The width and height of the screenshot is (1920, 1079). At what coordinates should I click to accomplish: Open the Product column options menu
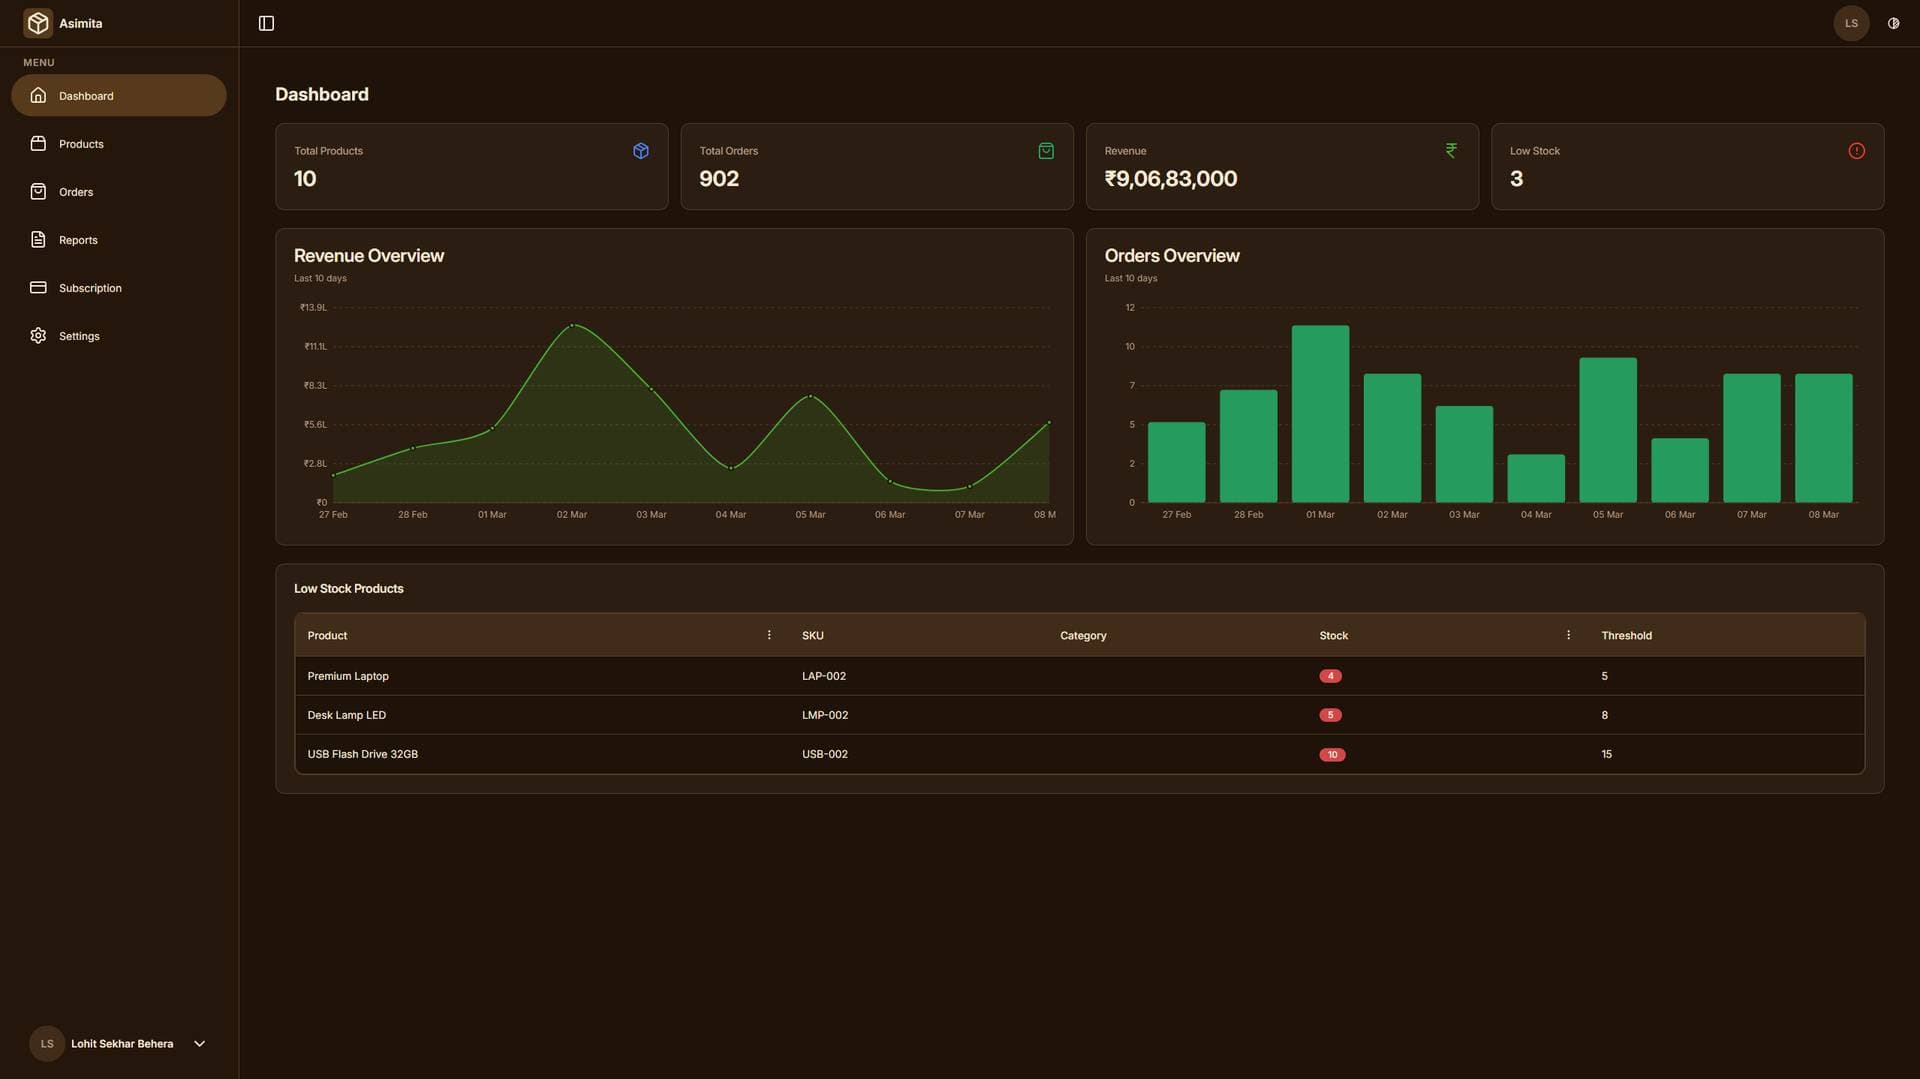769,634
